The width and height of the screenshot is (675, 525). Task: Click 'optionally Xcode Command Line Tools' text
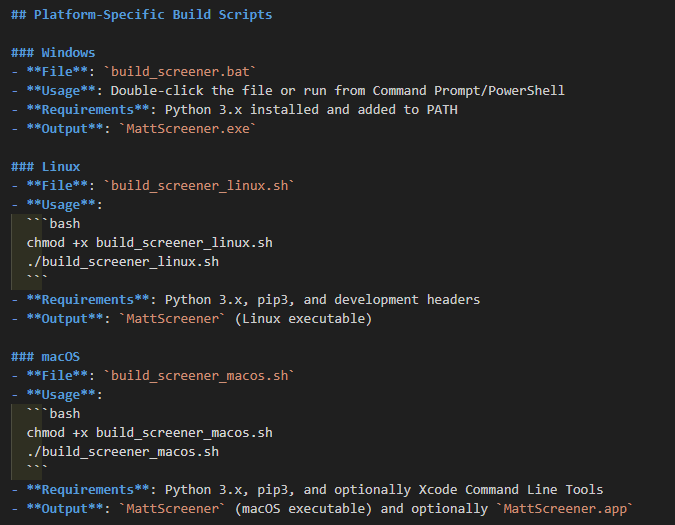[x=469, y=490]
